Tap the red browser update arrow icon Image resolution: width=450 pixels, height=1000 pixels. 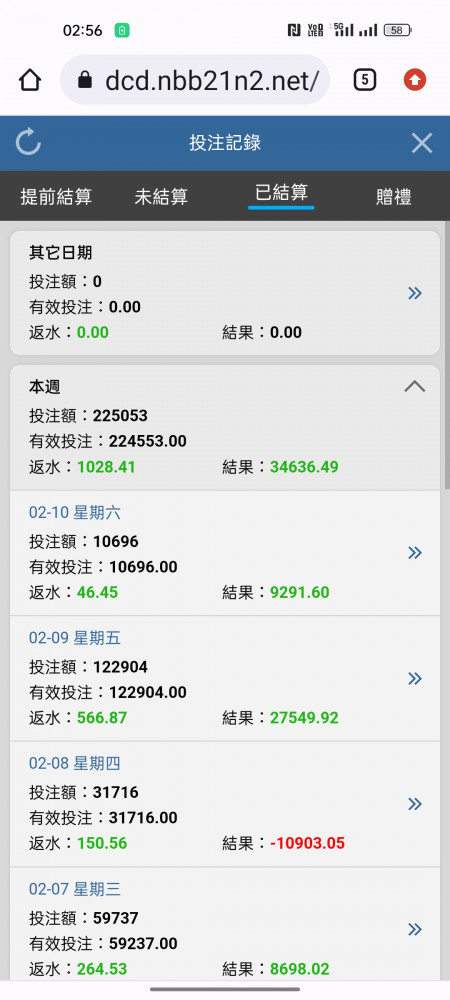pos(415,80)
